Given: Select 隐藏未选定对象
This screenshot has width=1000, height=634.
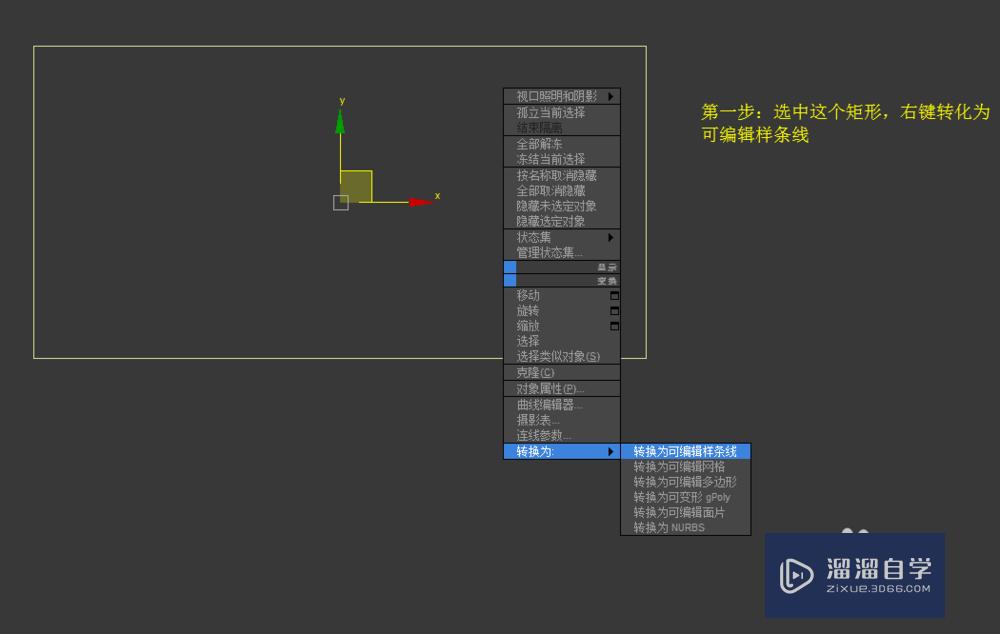Looking at the screenshot, I should coord(562,205).
